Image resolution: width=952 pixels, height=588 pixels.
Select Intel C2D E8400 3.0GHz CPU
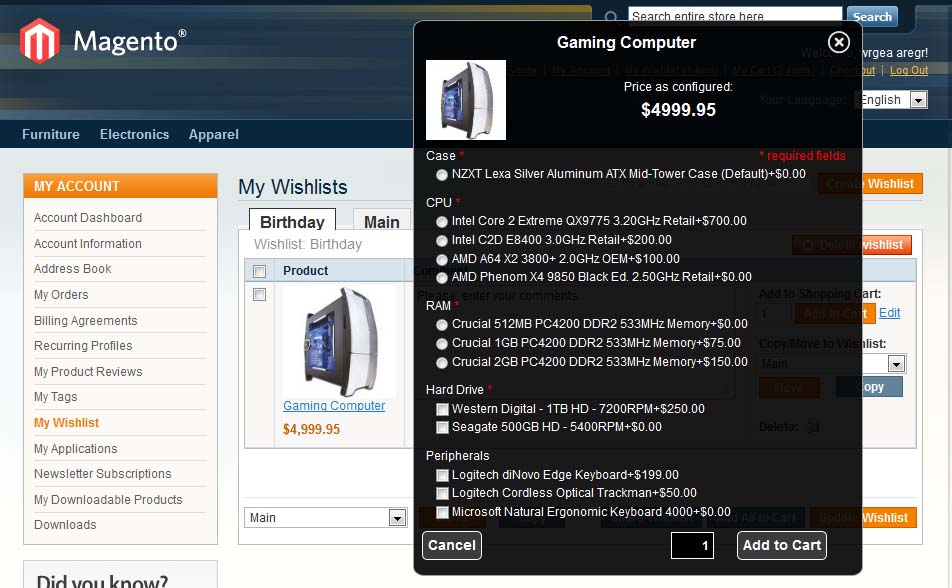coord(441,241)
